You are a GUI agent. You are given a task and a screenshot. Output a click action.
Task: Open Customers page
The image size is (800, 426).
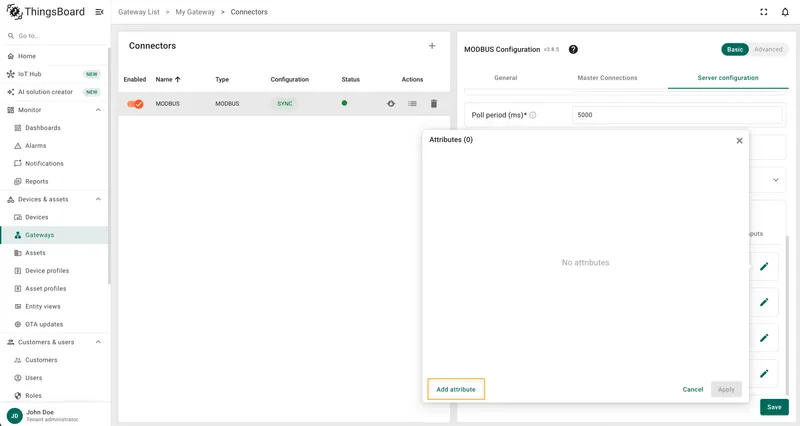[54, 360]
